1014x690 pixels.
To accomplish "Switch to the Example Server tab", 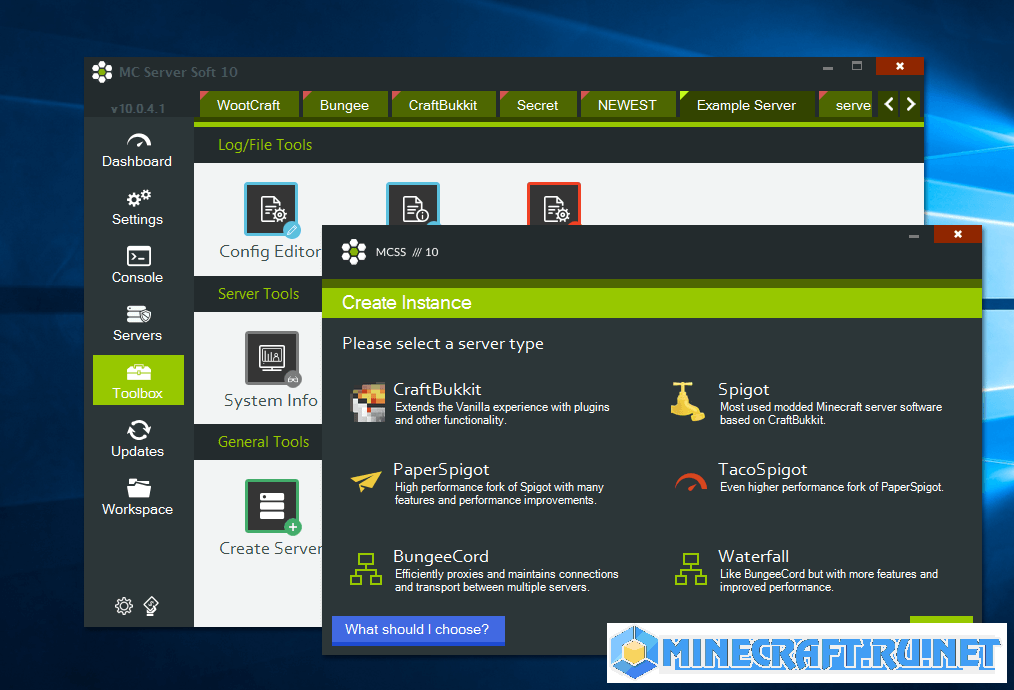I will pos(747,105).
